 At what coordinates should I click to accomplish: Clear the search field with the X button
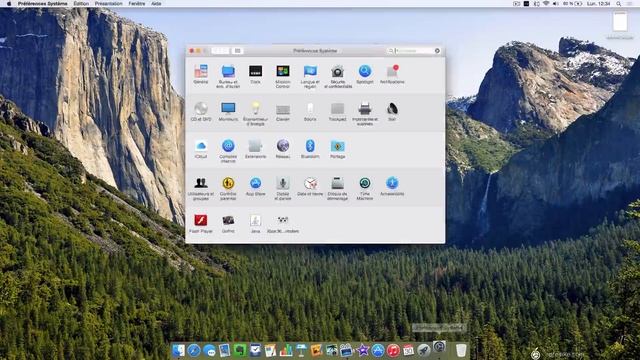tap(437, 51)
